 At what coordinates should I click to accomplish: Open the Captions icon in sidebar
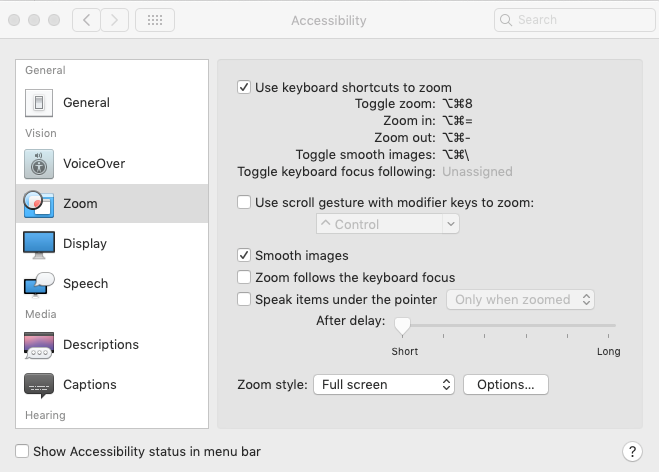tap(39, 385)
